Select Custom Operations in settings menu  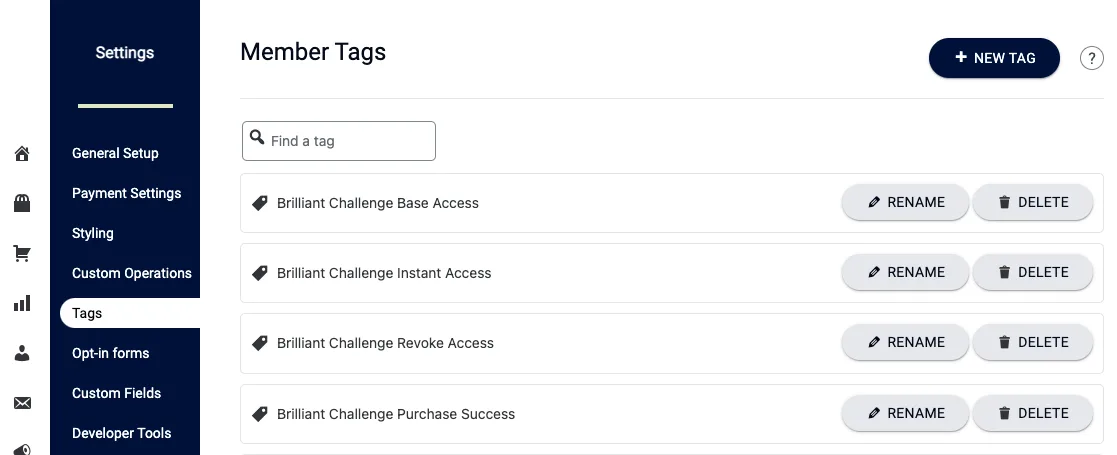(x=132, y=273)
